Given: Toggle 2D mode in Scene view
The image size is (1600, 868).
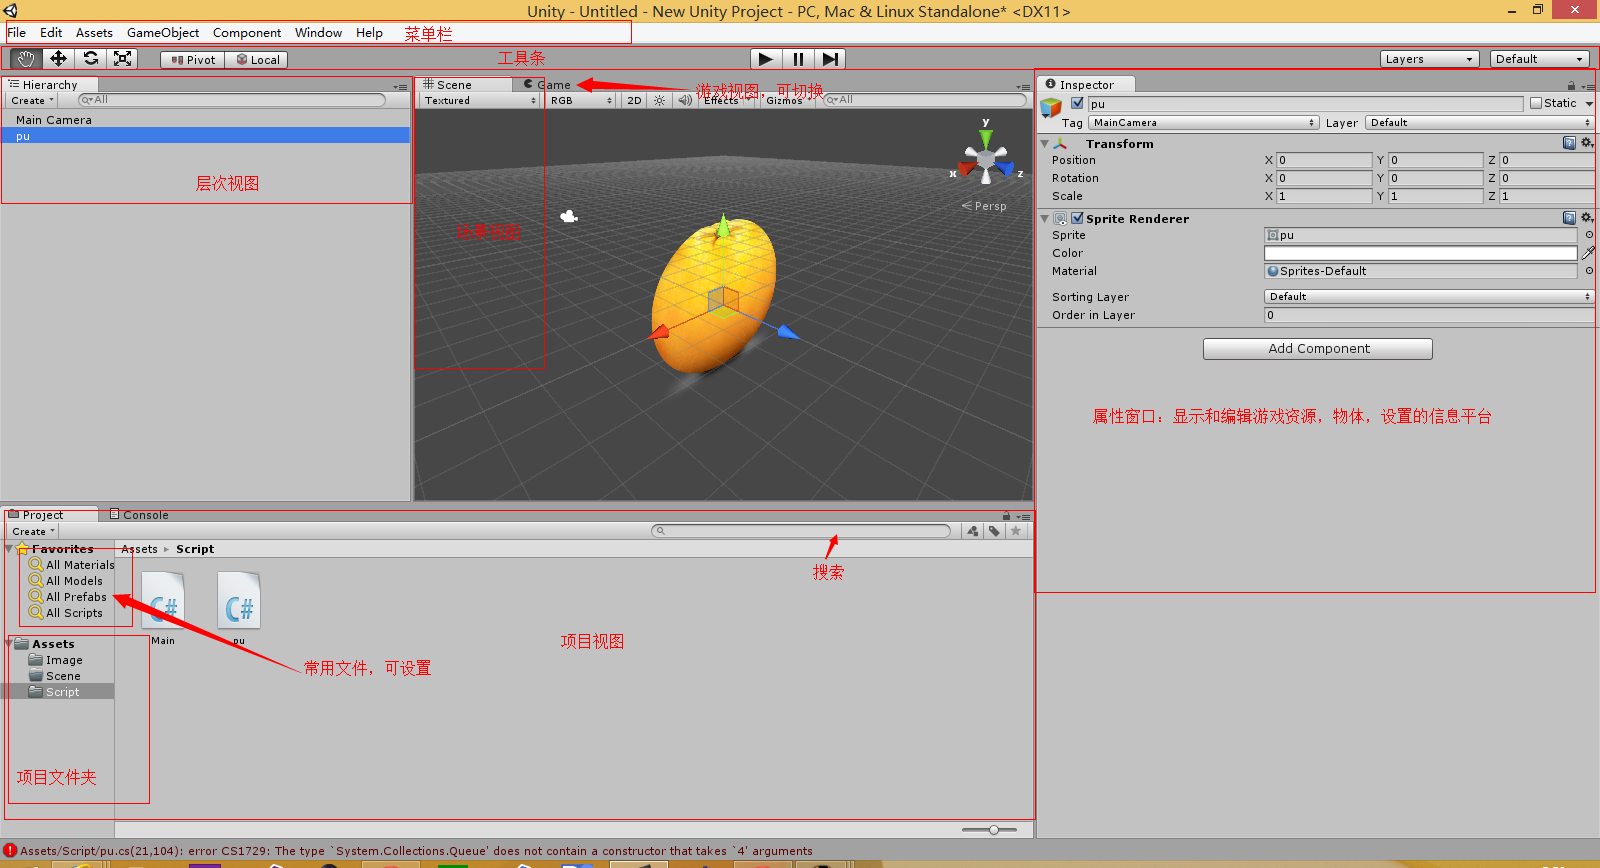Looking at the screenshot, I should point(634,100).
